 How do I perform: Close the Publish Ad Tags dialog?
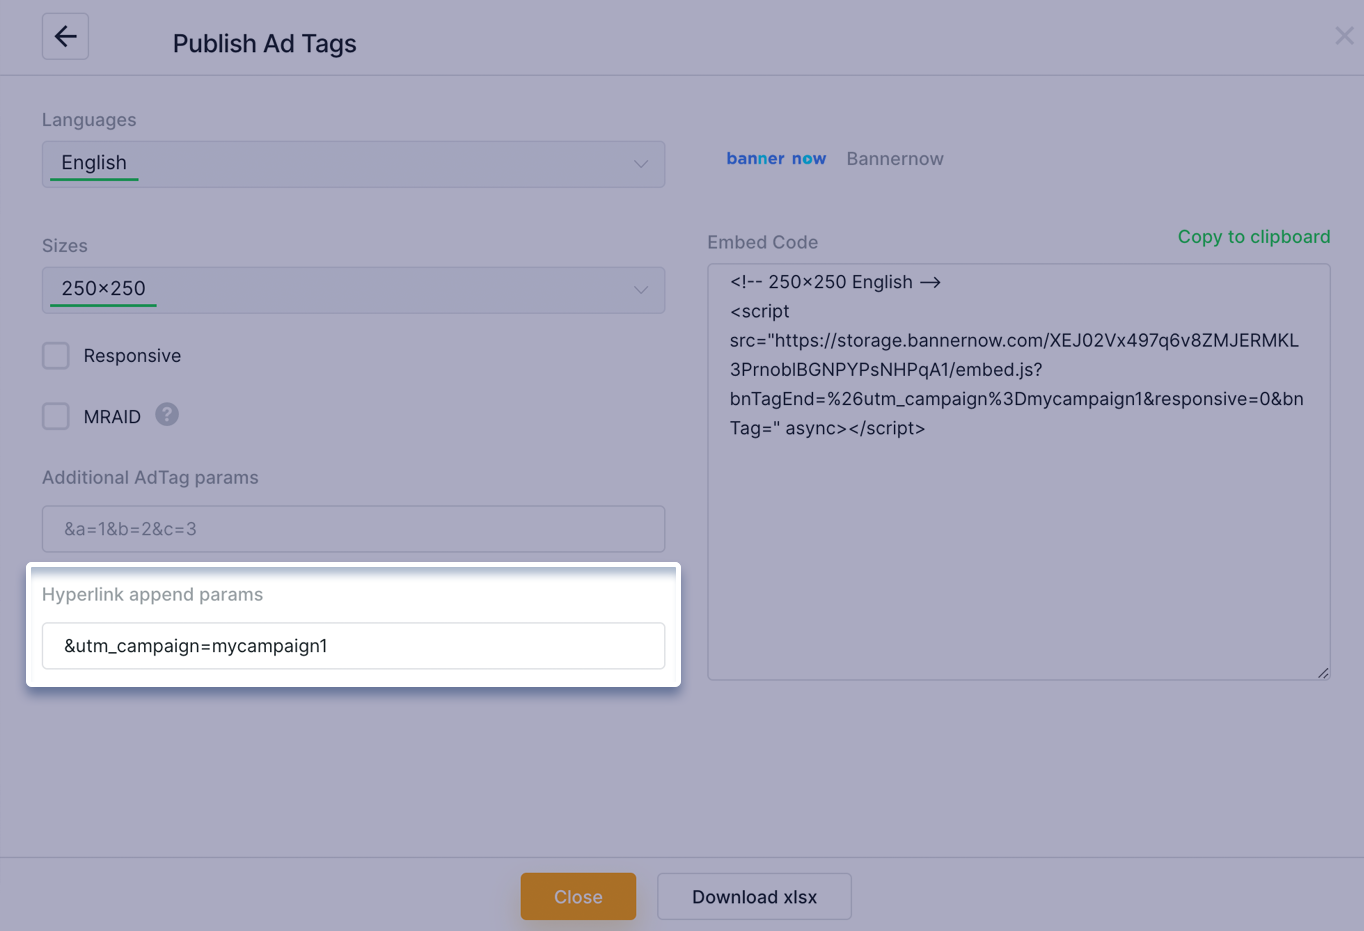tap(1344, 36)
